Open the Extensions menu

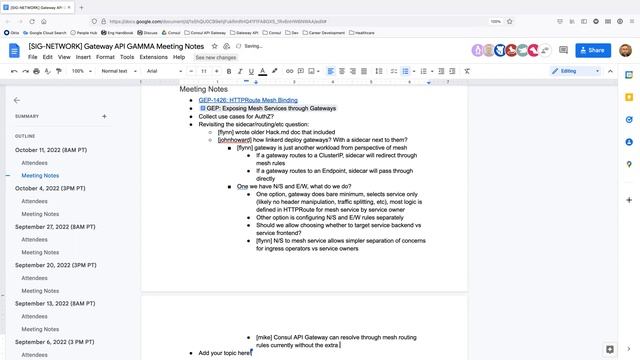pos(153,57)
